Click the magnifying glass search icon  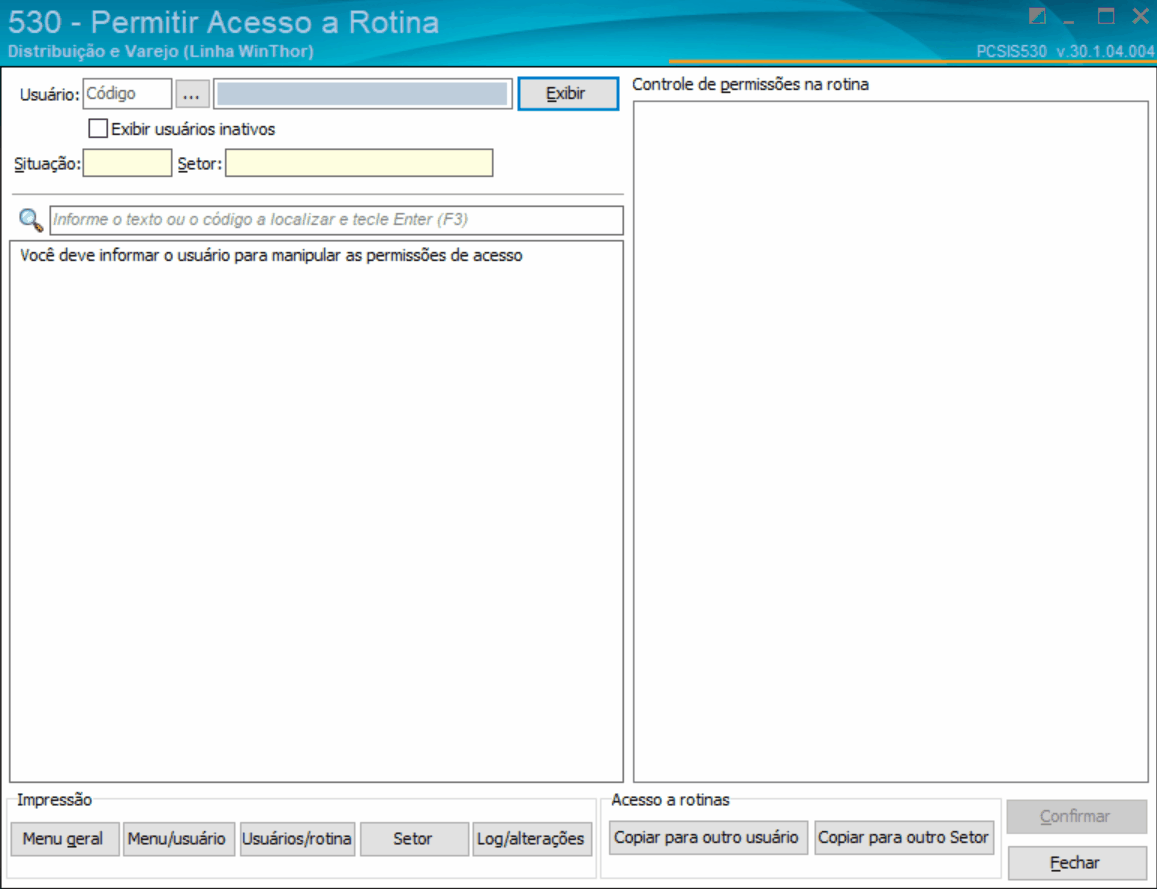tap(31, 220)
